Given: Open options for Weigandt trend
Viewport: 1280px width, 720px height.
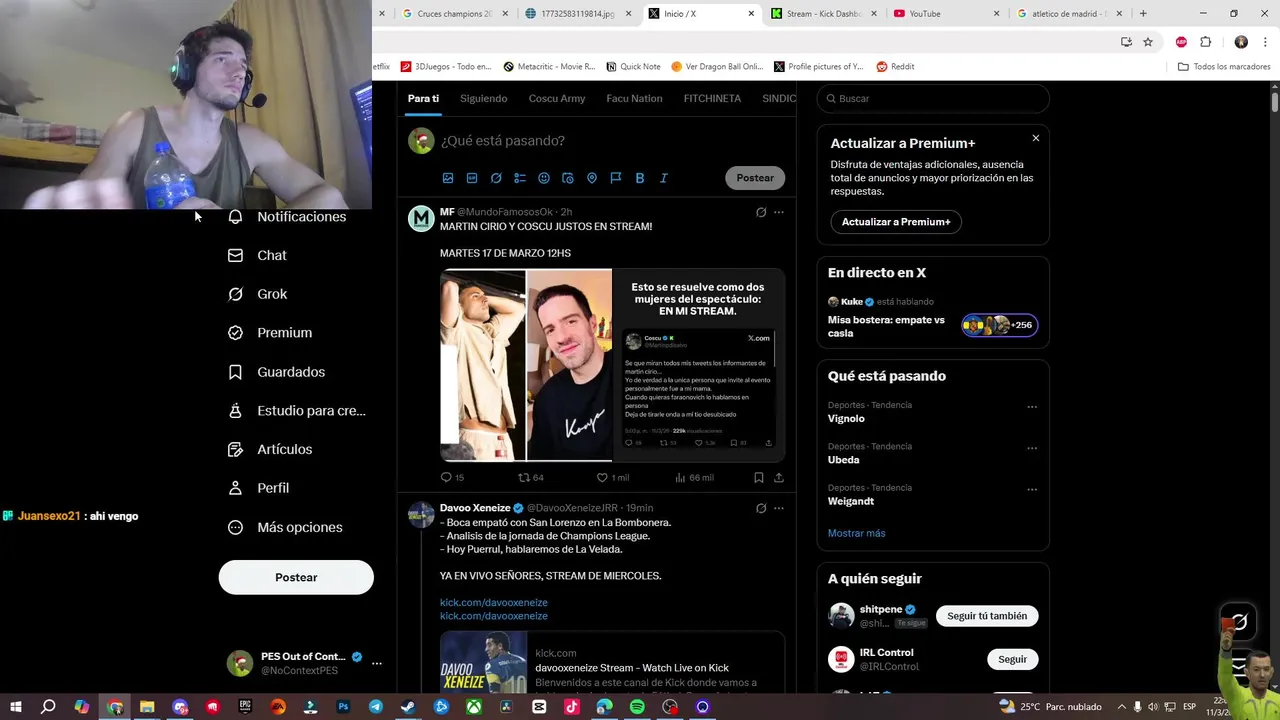Looking at the screenshot, I should pos(1032,490).
